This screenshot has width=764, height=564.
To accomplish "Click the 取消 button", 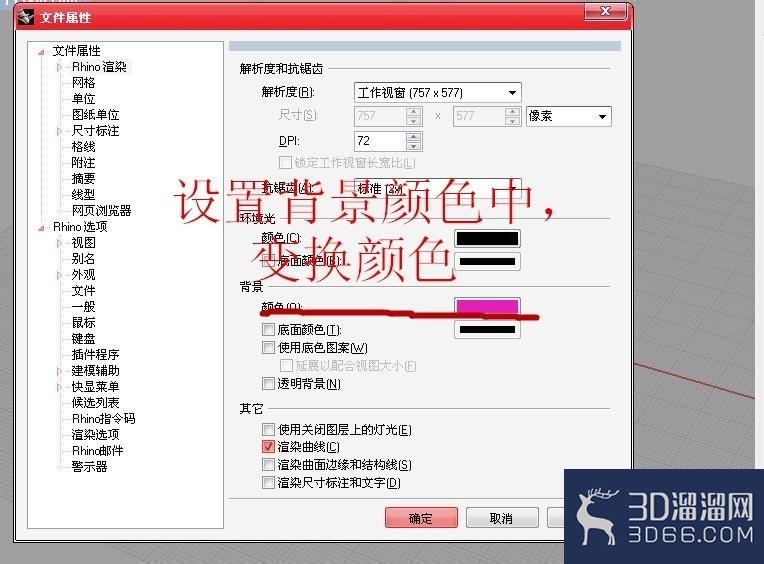I will click(502, 518).
